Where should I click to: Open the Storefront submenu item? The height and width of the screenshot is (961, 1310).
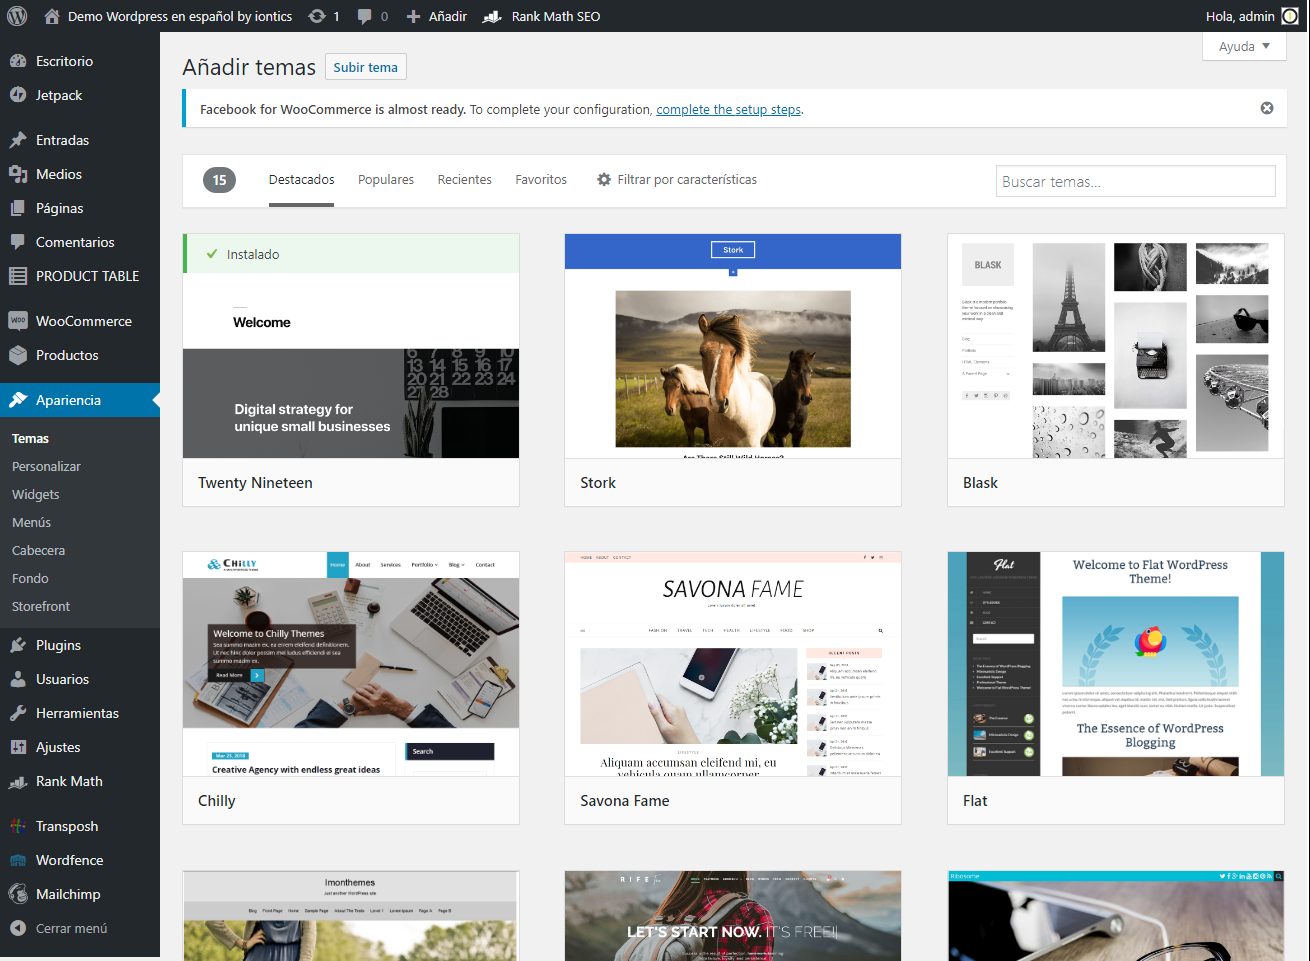tap(41, 607)
